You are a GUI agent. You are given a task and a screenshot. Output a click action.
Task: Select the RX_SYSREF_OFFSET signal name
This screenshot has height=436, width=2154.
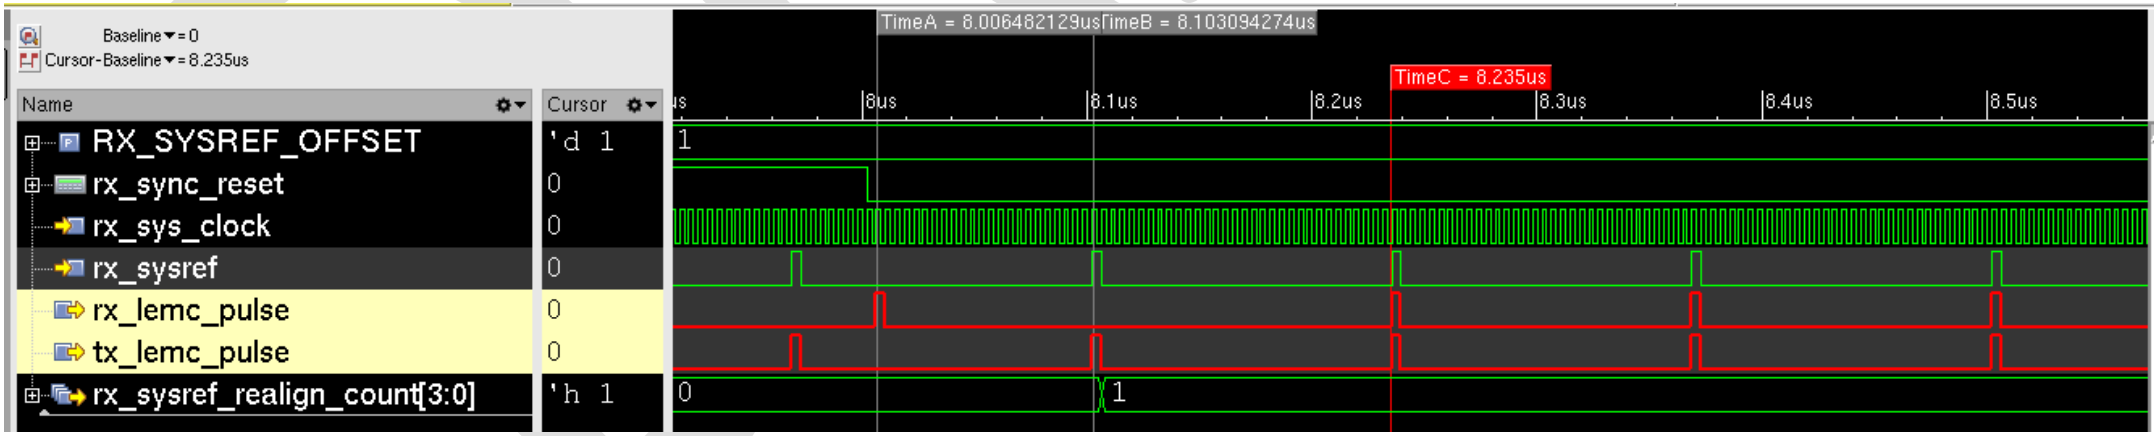coord(257,142)
